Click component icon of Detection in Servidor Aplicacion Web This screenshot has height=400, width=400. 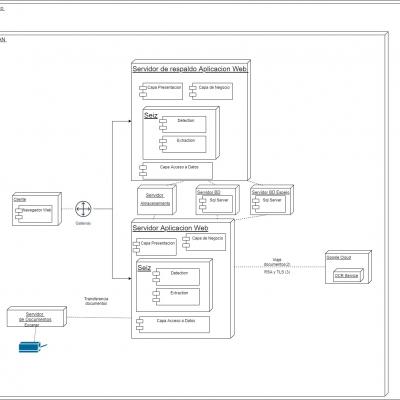point(156,277)
